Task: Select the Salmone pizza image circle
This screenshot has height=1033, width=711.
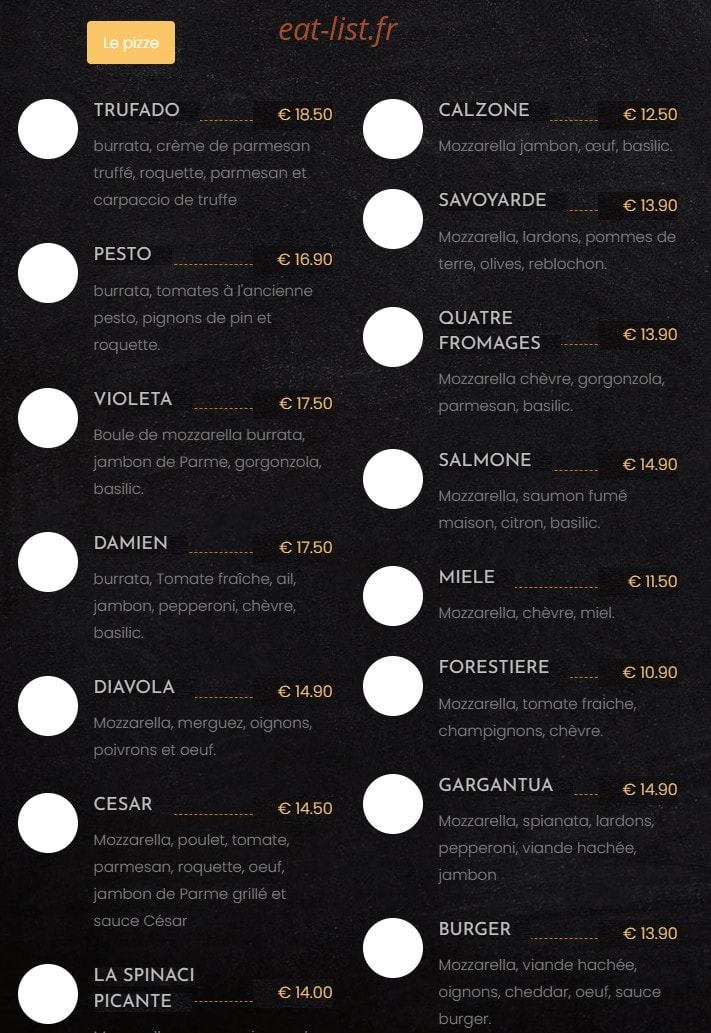Action: pos(393,479)
